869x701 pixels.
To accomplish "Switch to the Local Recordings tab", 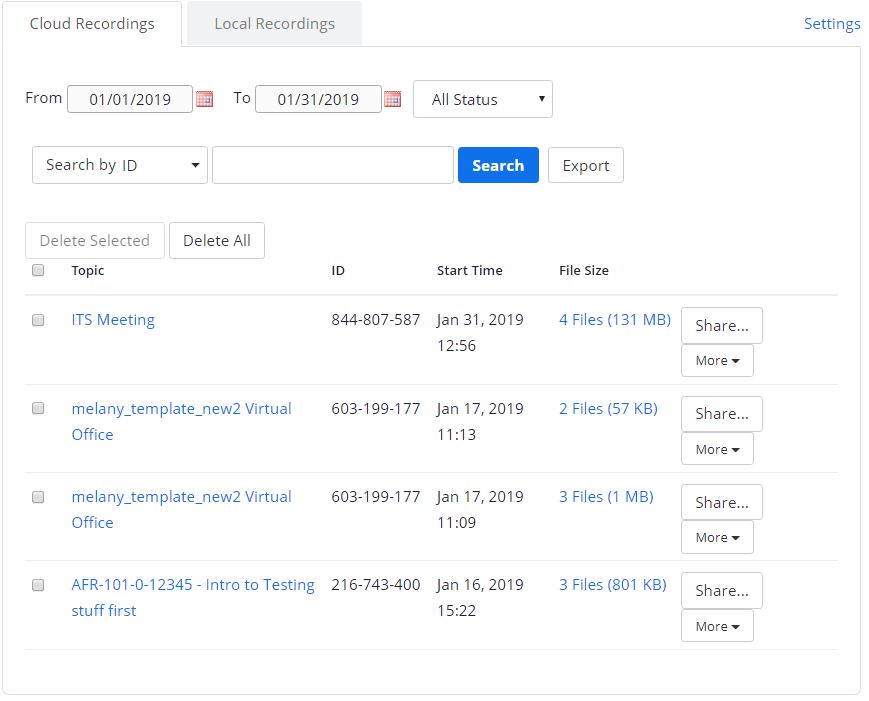I will (274, 24).
